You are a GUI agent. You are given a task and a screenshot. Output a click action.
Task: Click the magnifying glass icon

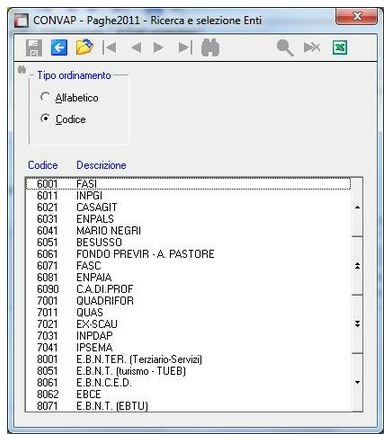pyautogui.click(x=285, y=48)
